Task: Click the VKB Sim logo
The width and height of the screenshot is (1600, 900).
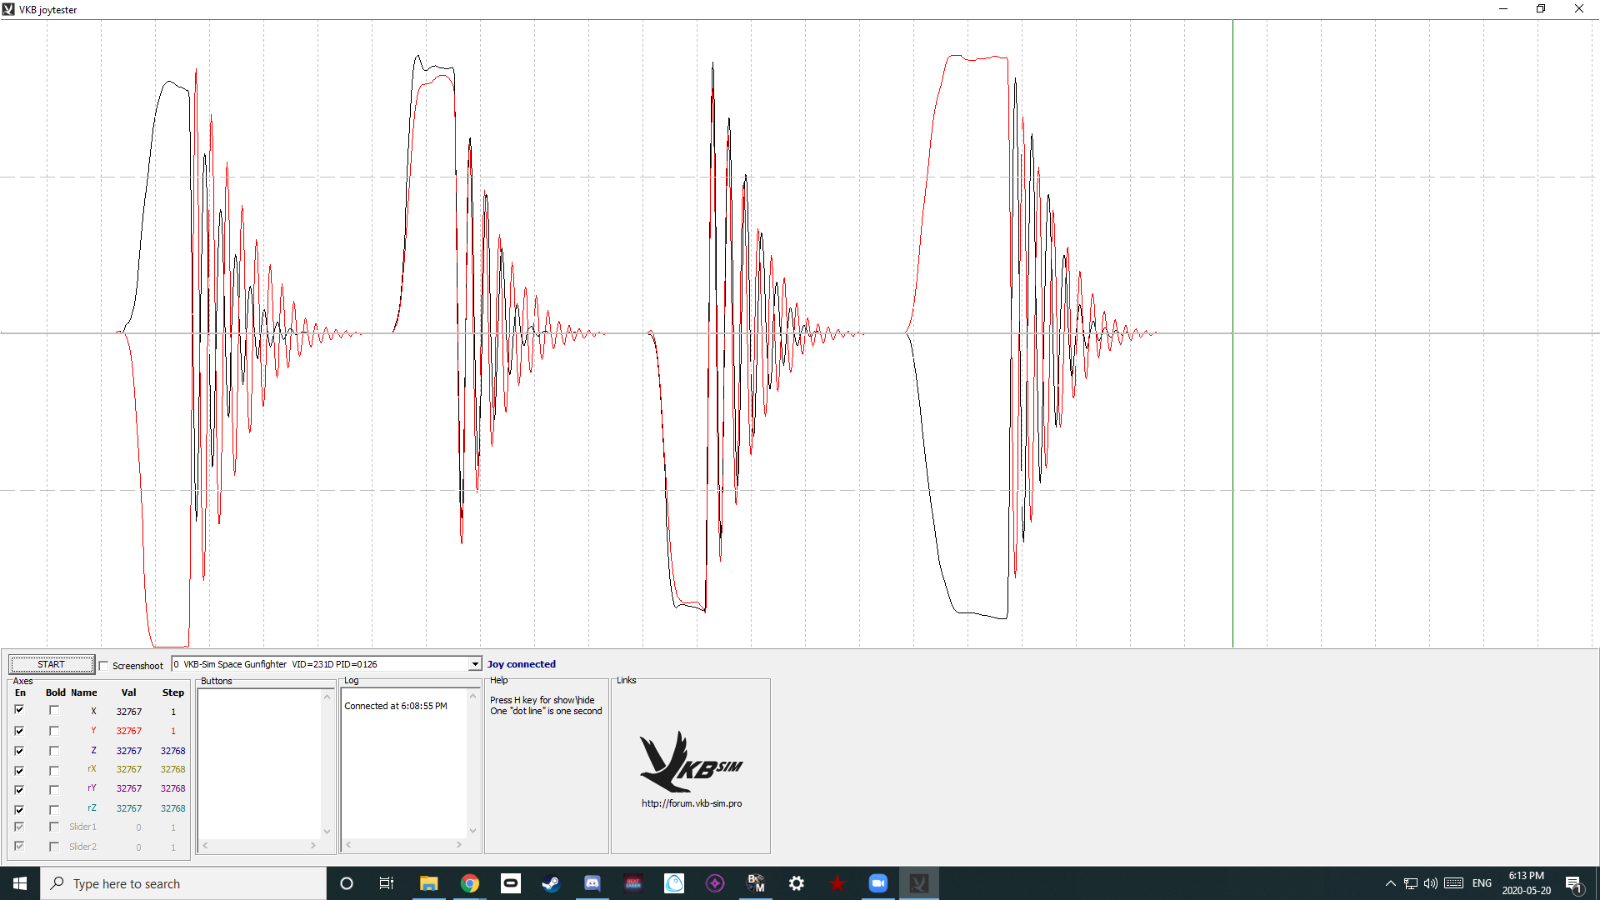Action: coord(691,761)
